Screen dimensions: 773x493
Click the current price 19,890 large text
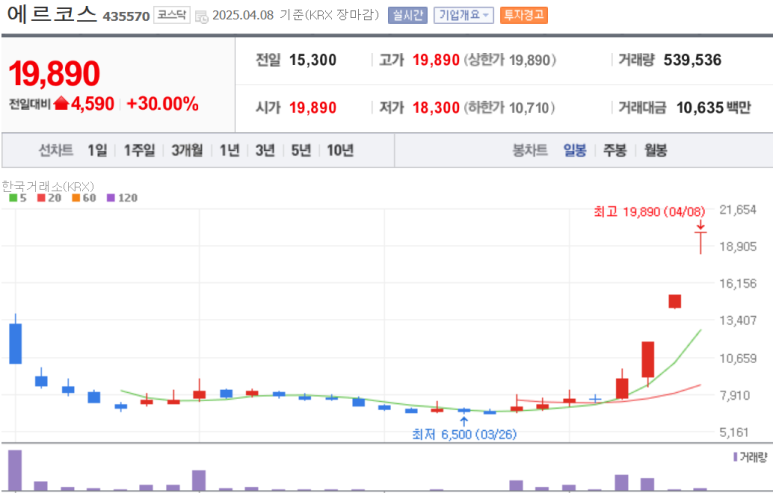54,73
